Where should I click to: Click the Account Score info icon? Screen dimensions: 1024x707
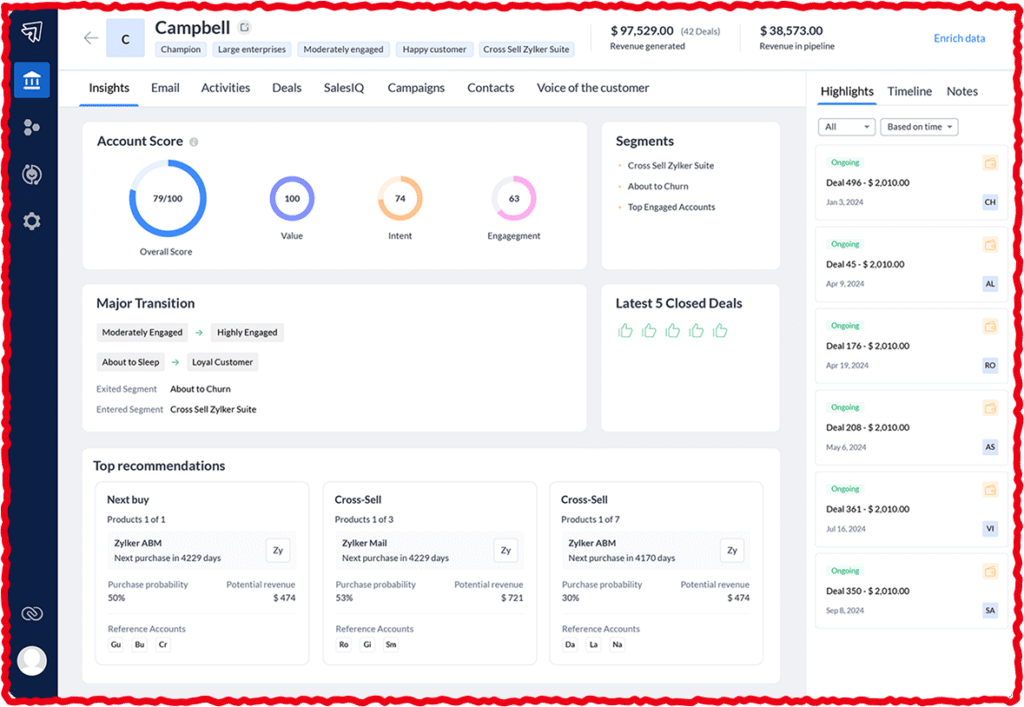point(194,142)
